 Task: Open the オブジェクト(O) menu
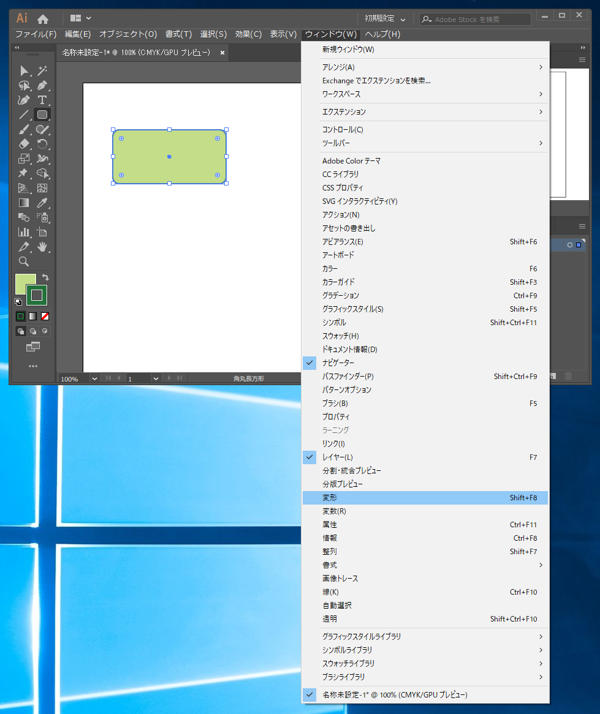128,34
